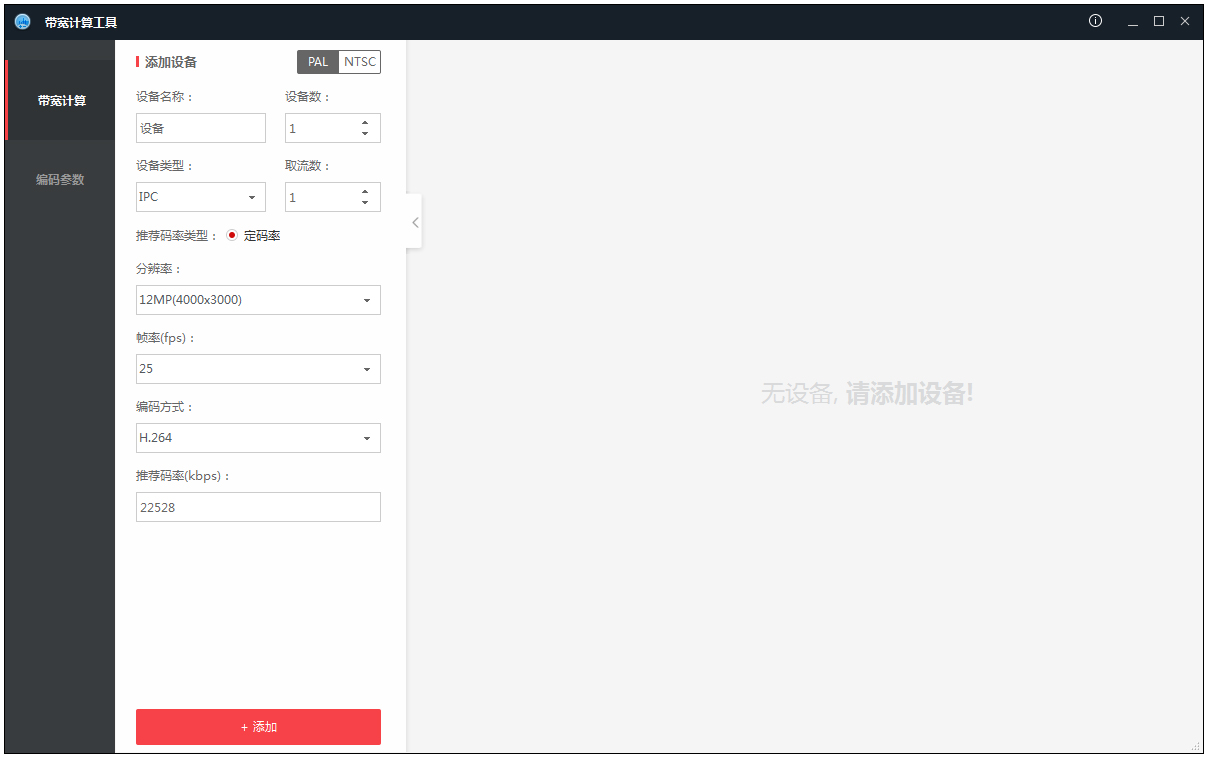
Task: Increase 设备数 with the up arrow
Action: point(365,122)
